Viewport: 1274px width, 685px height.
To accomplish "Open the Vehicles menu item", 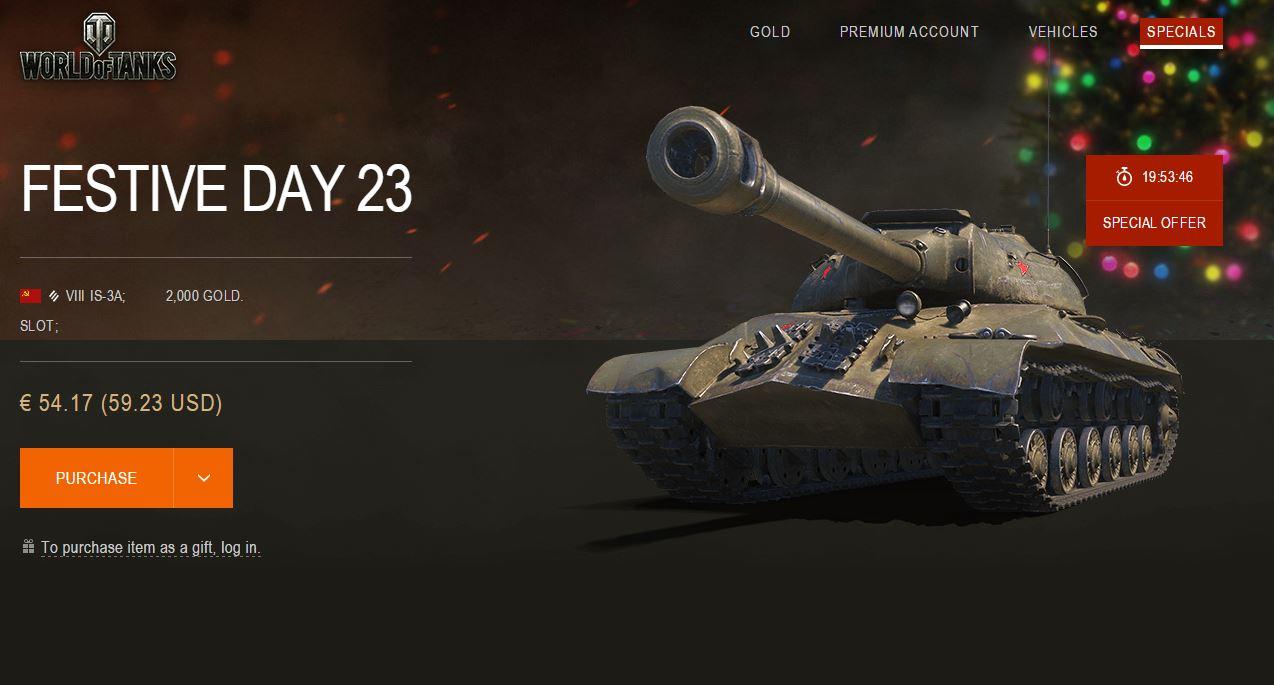I will coord(1063,32).
